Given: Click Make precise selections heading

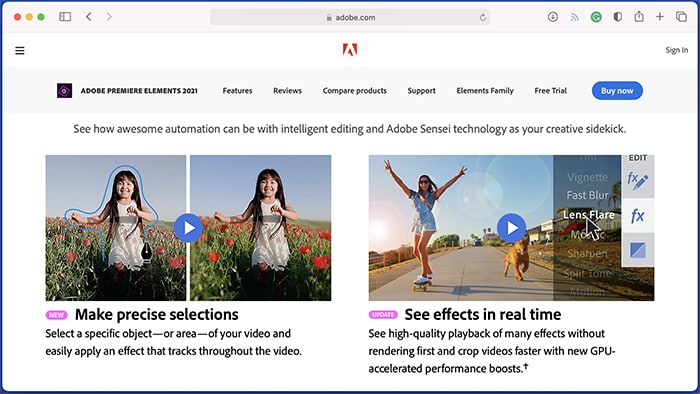Looking at the screenshot, I should coord(157,315).
